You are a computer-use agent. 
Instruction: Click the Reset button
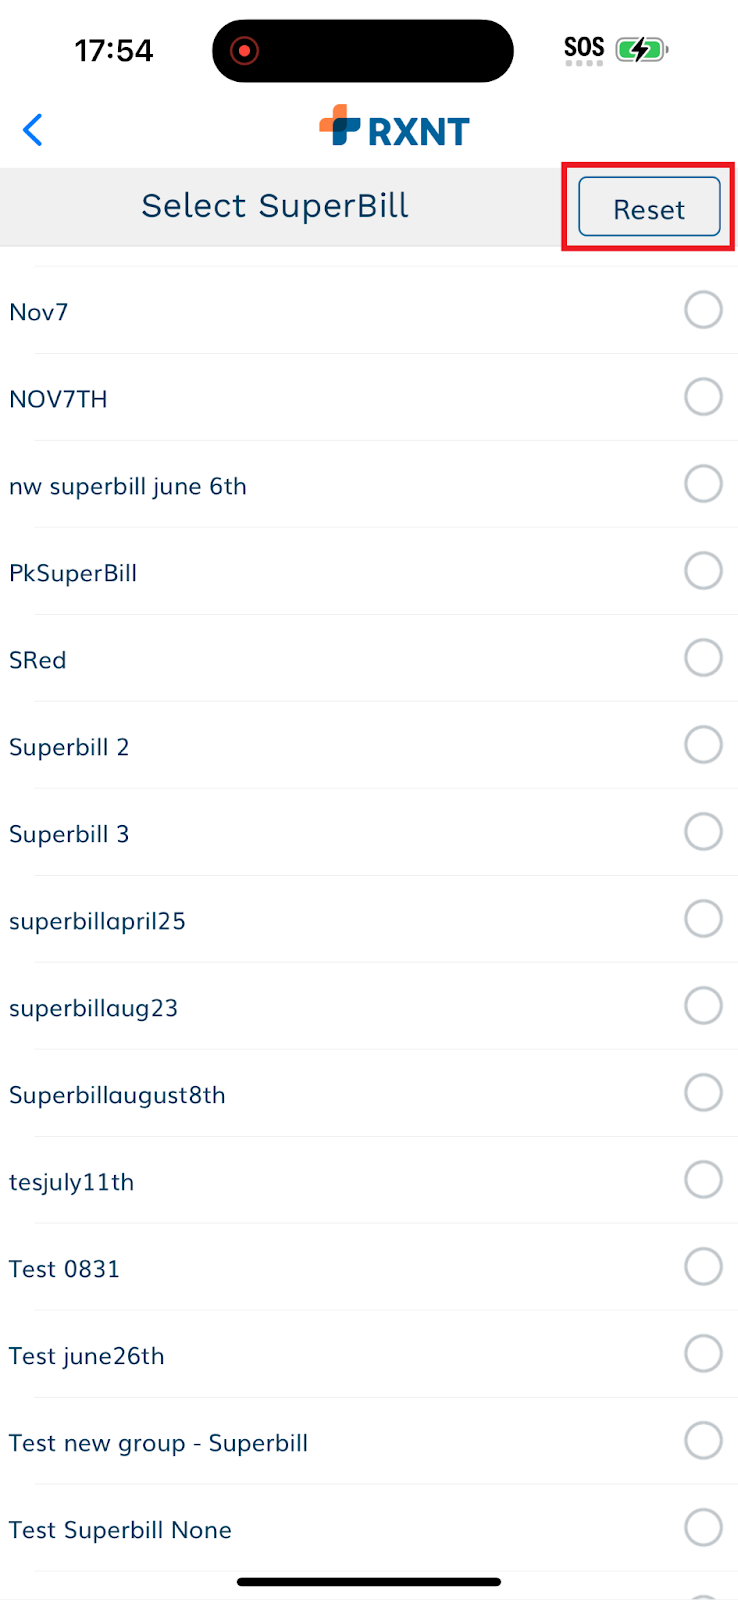pyautogui.click(x=649, y=208)
